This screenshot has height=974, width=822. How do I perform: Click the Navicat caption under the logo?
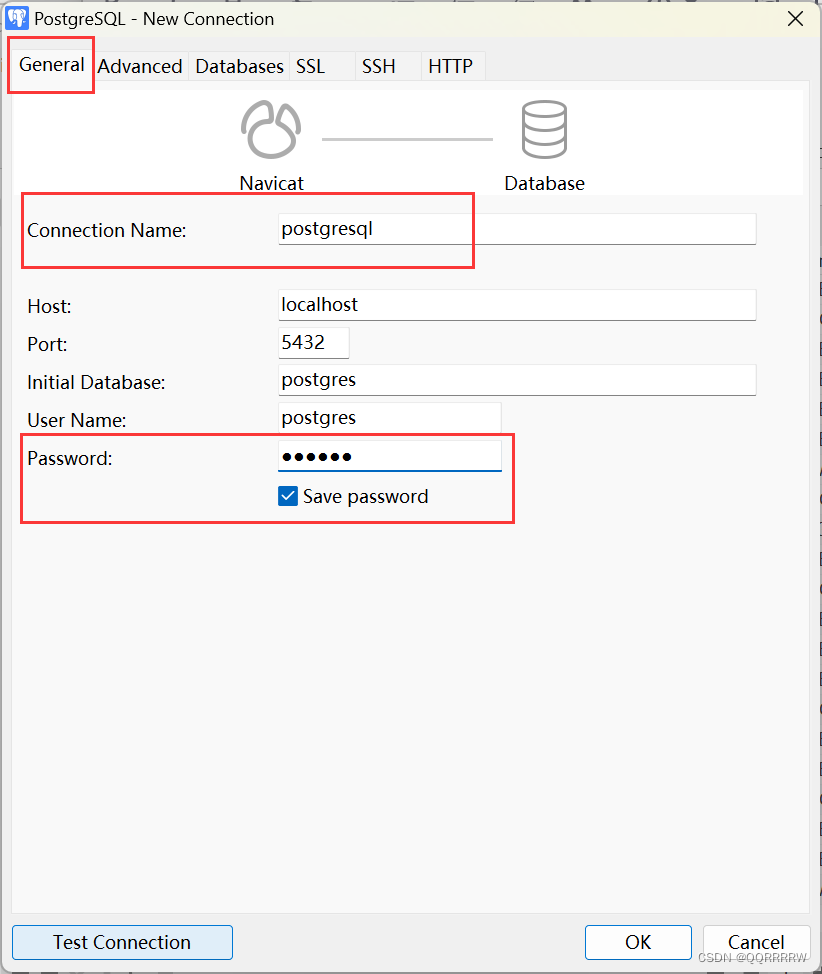(272, 183)
